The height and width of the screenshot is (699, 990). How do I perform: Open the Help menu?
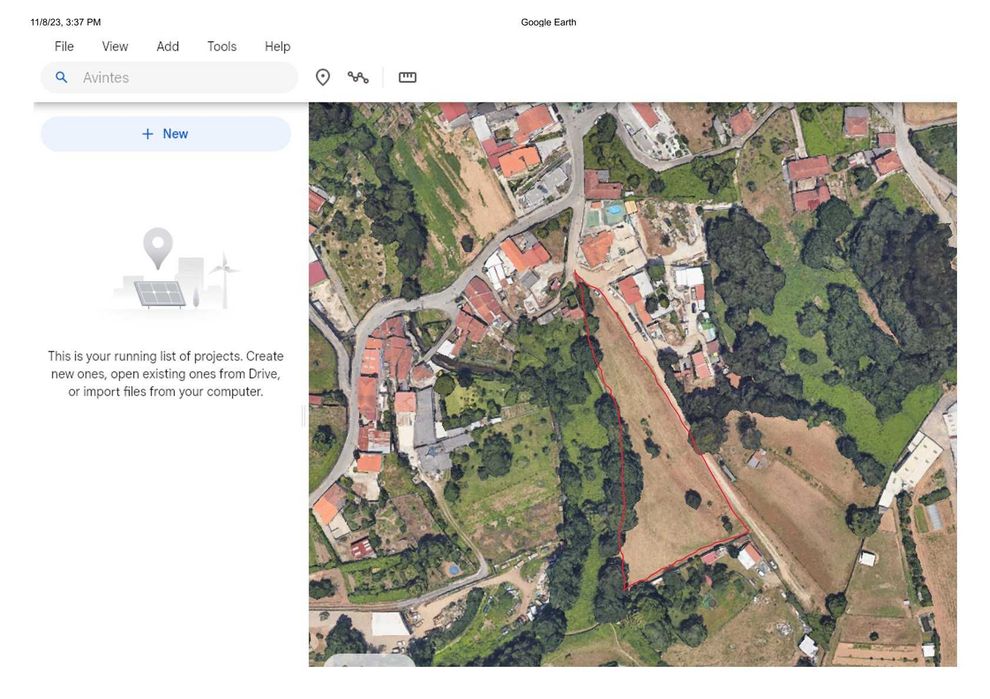pyautogui.click(x=277, y=47)
